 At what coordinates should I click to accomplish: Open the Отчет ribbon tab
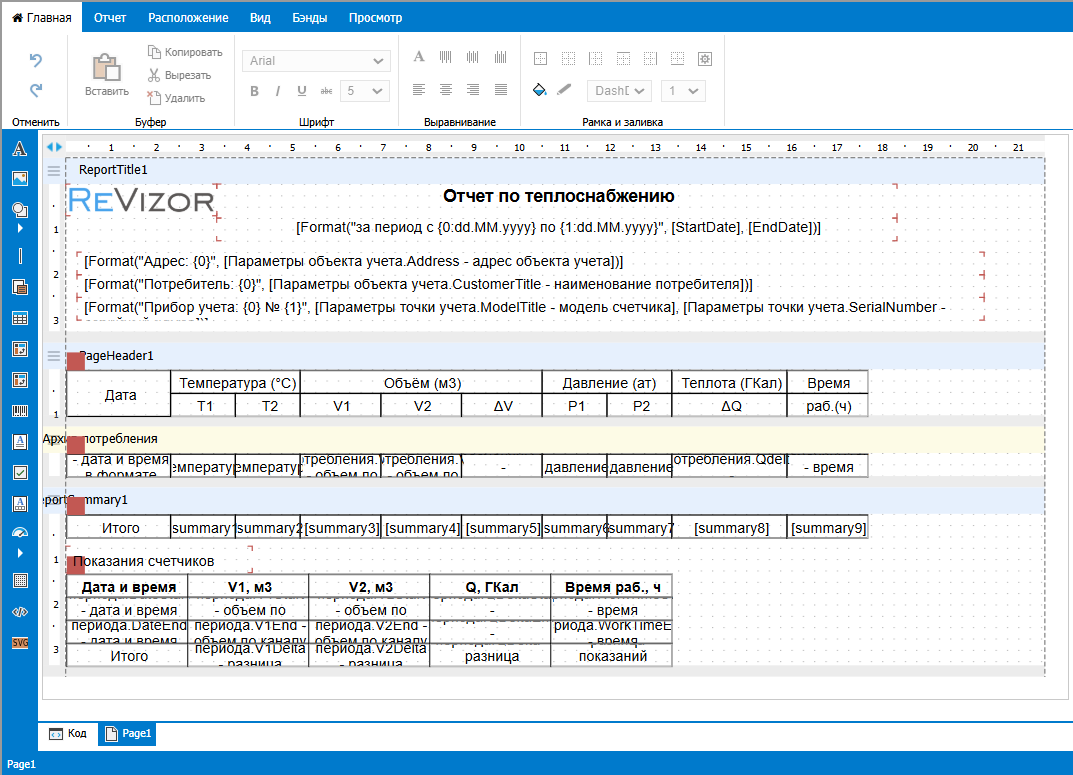(x=109, y=18)
